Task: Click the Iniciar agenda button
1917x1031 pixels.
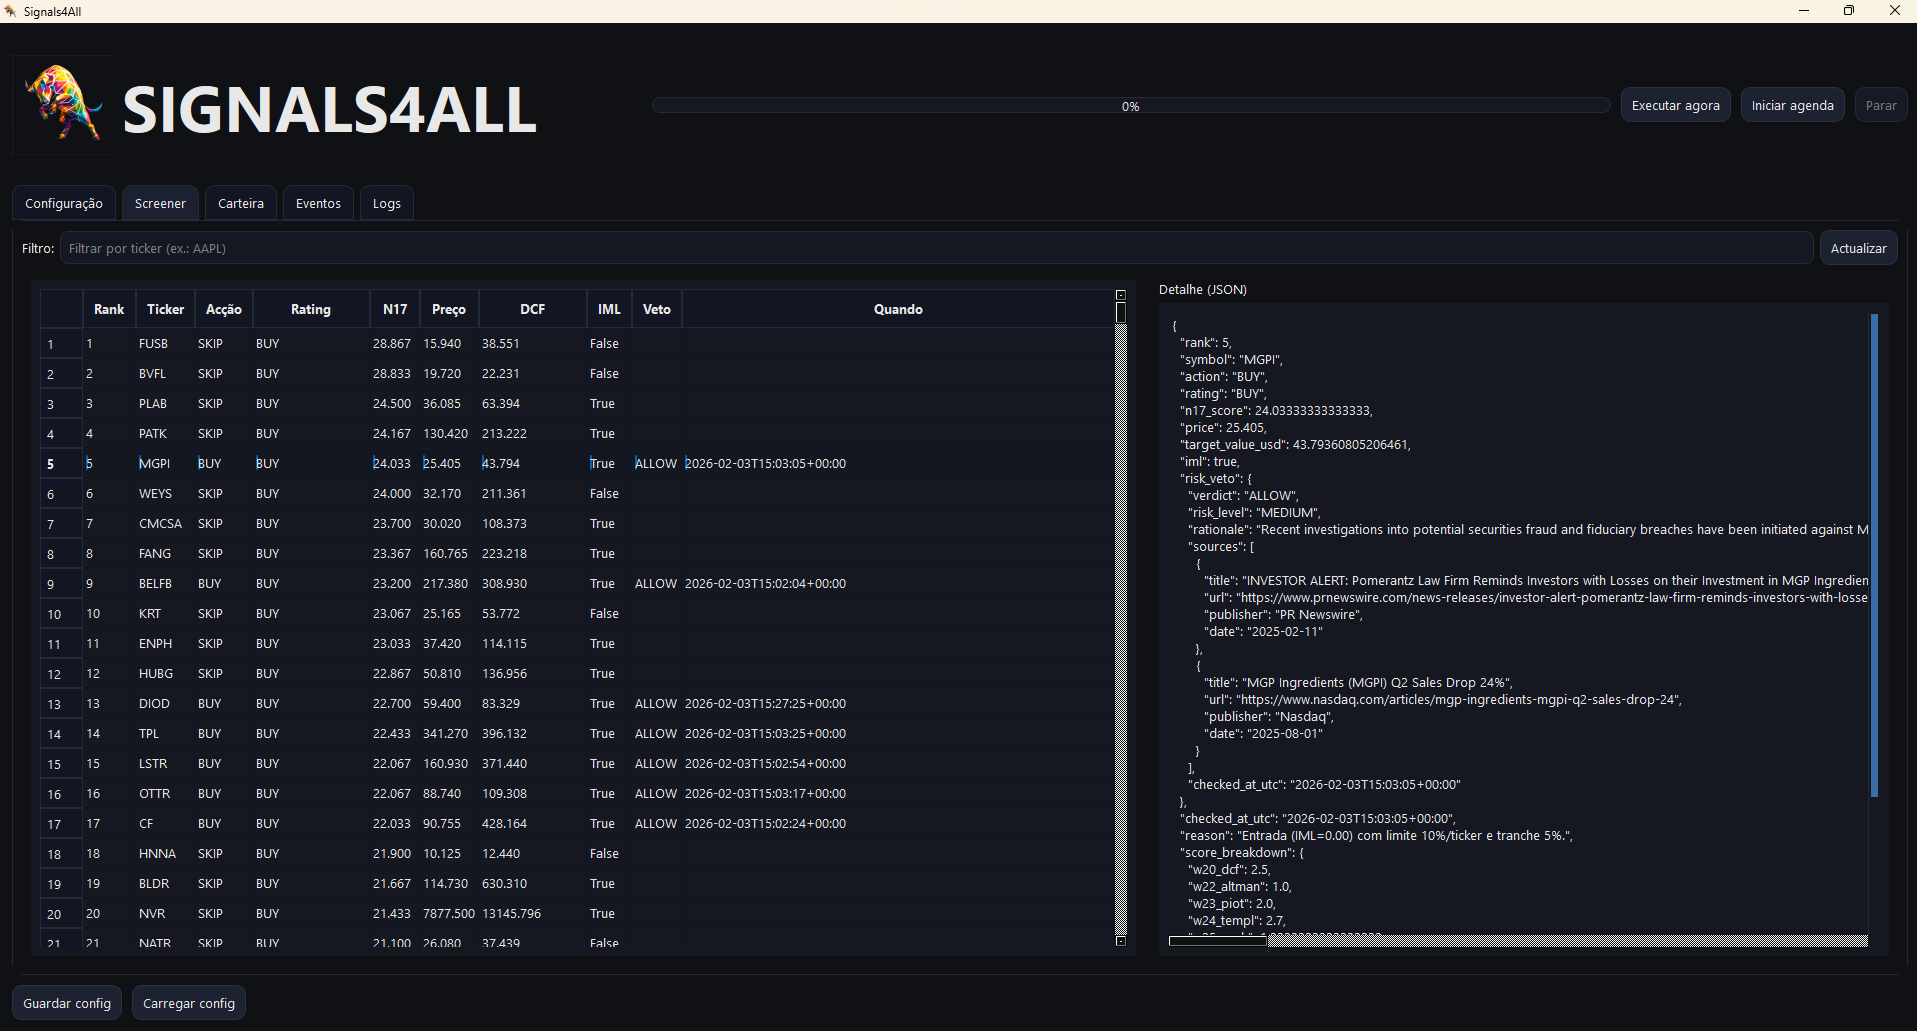Action: coord(1791,104)
